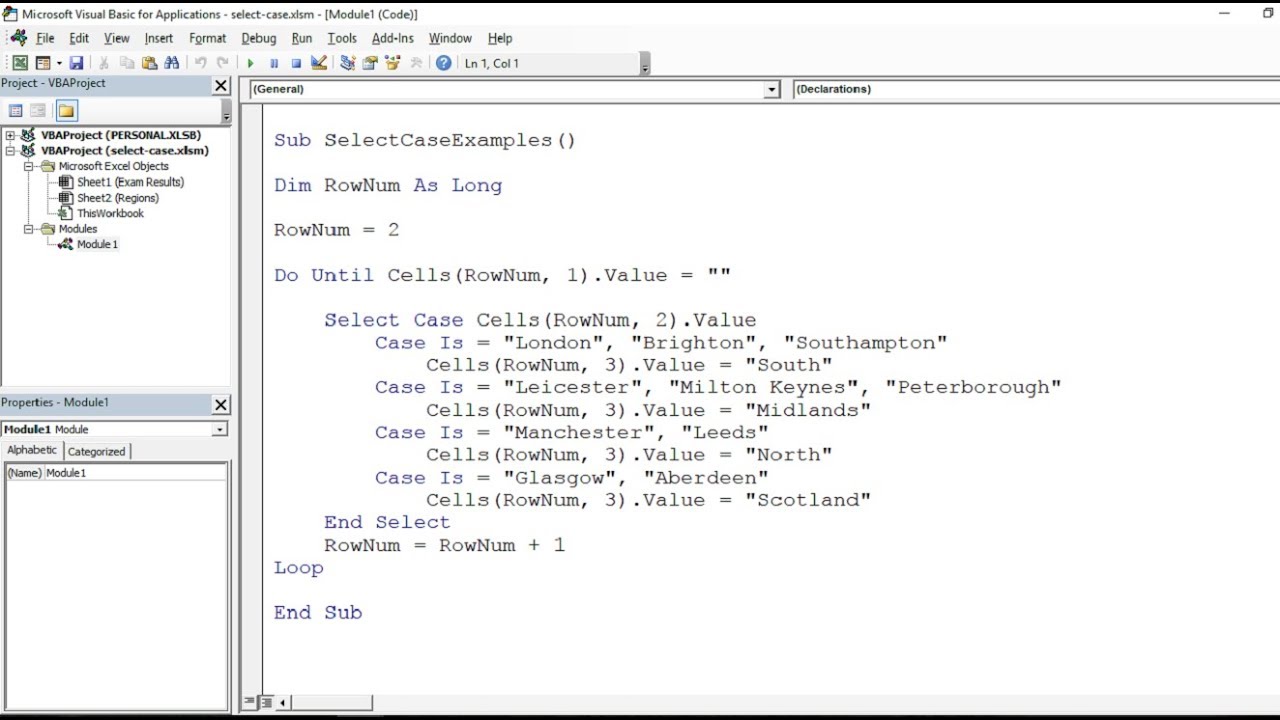Image resolution: width=1280 pixels, height=720 pixels.
Task: Switch to the Alphabetic tab
Action: pyautogui.click(x=32, y=450)
